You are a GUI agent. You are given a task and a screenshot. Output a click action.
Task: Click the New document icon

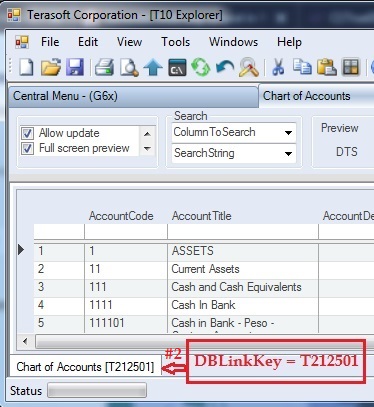[26, 67]
